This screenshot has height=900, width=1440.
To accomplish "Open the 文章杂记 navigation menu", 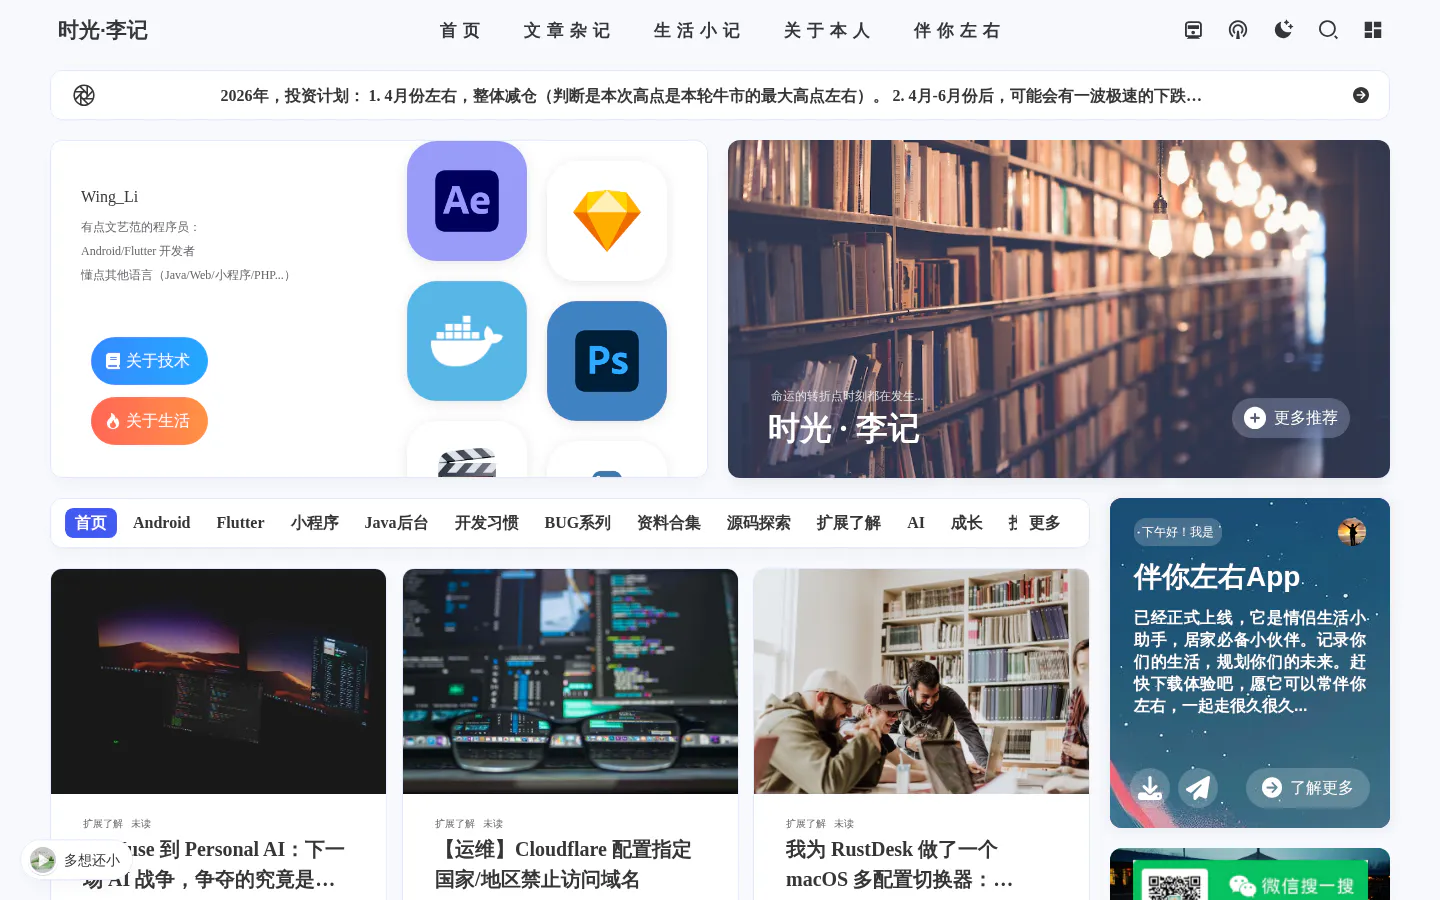I will pyautogui.click(x=567, y=30).
